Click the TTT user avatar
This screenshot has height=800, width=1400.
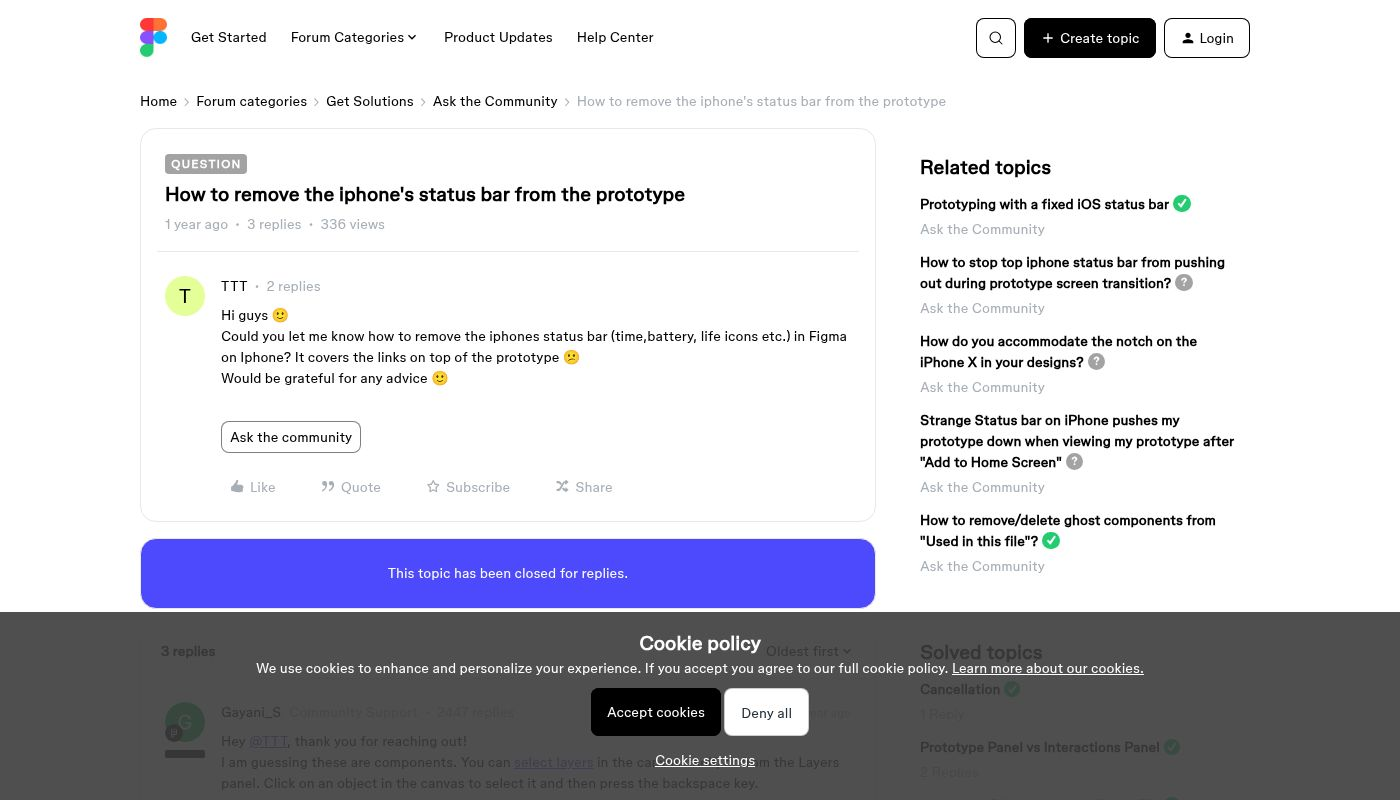click(185, 296)
